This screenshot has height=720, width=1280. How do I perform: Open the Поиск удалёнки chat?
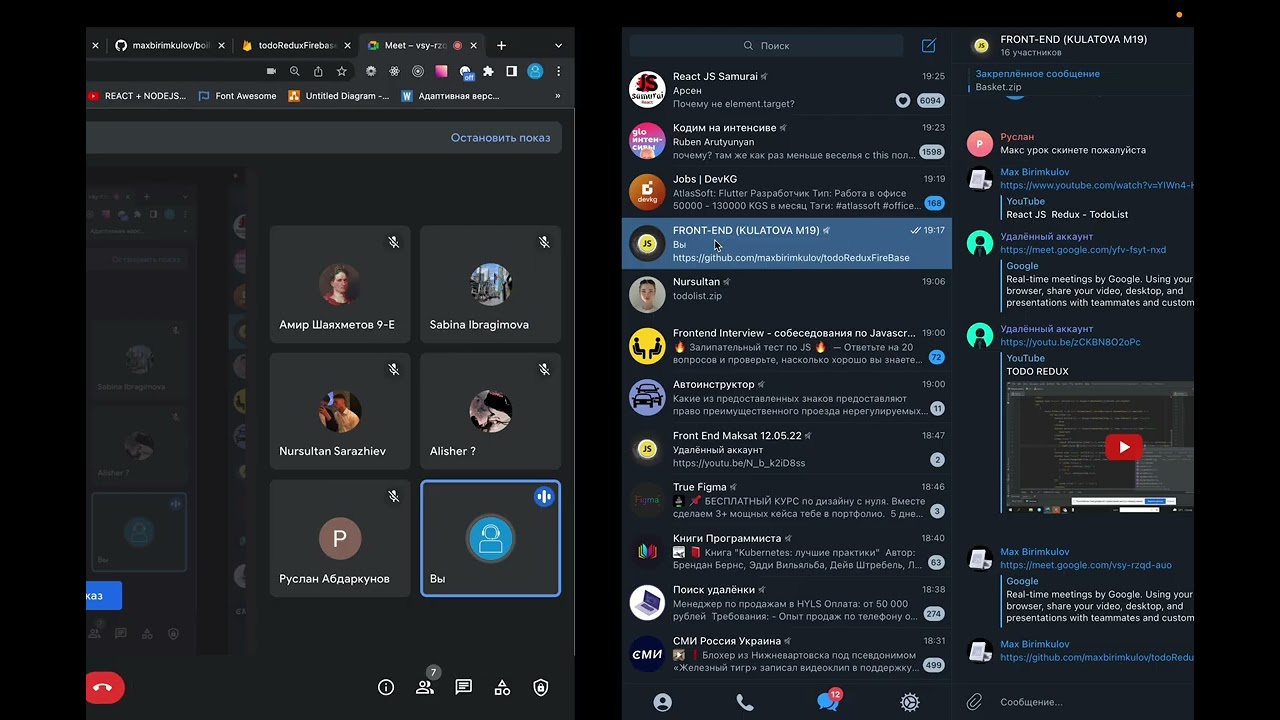787,603
